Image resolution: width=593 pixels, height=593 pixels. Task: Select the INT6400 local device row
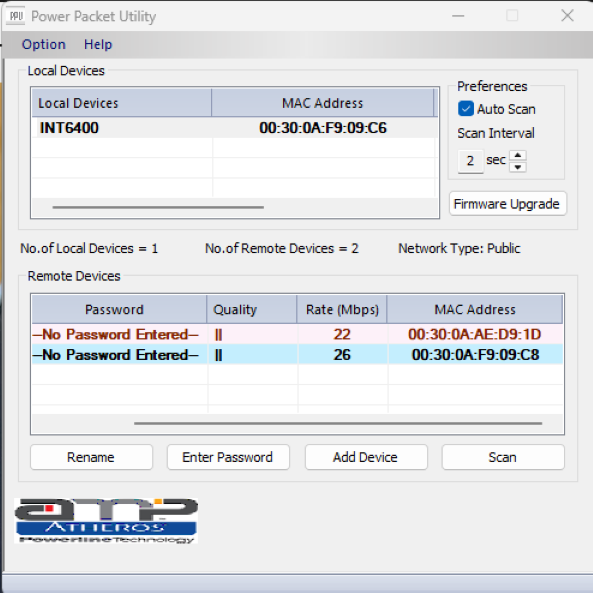coord(234,128)
